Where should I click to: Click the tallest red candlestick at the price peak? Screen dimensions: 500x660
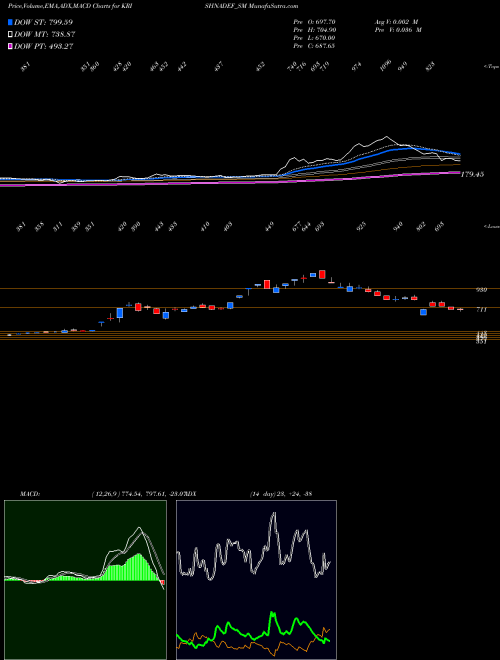322,274
